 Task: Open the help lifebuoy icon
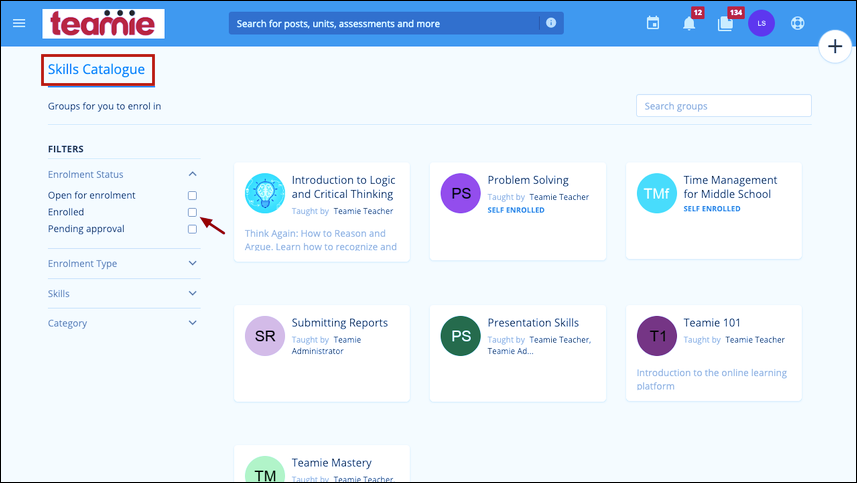(797, 23)
